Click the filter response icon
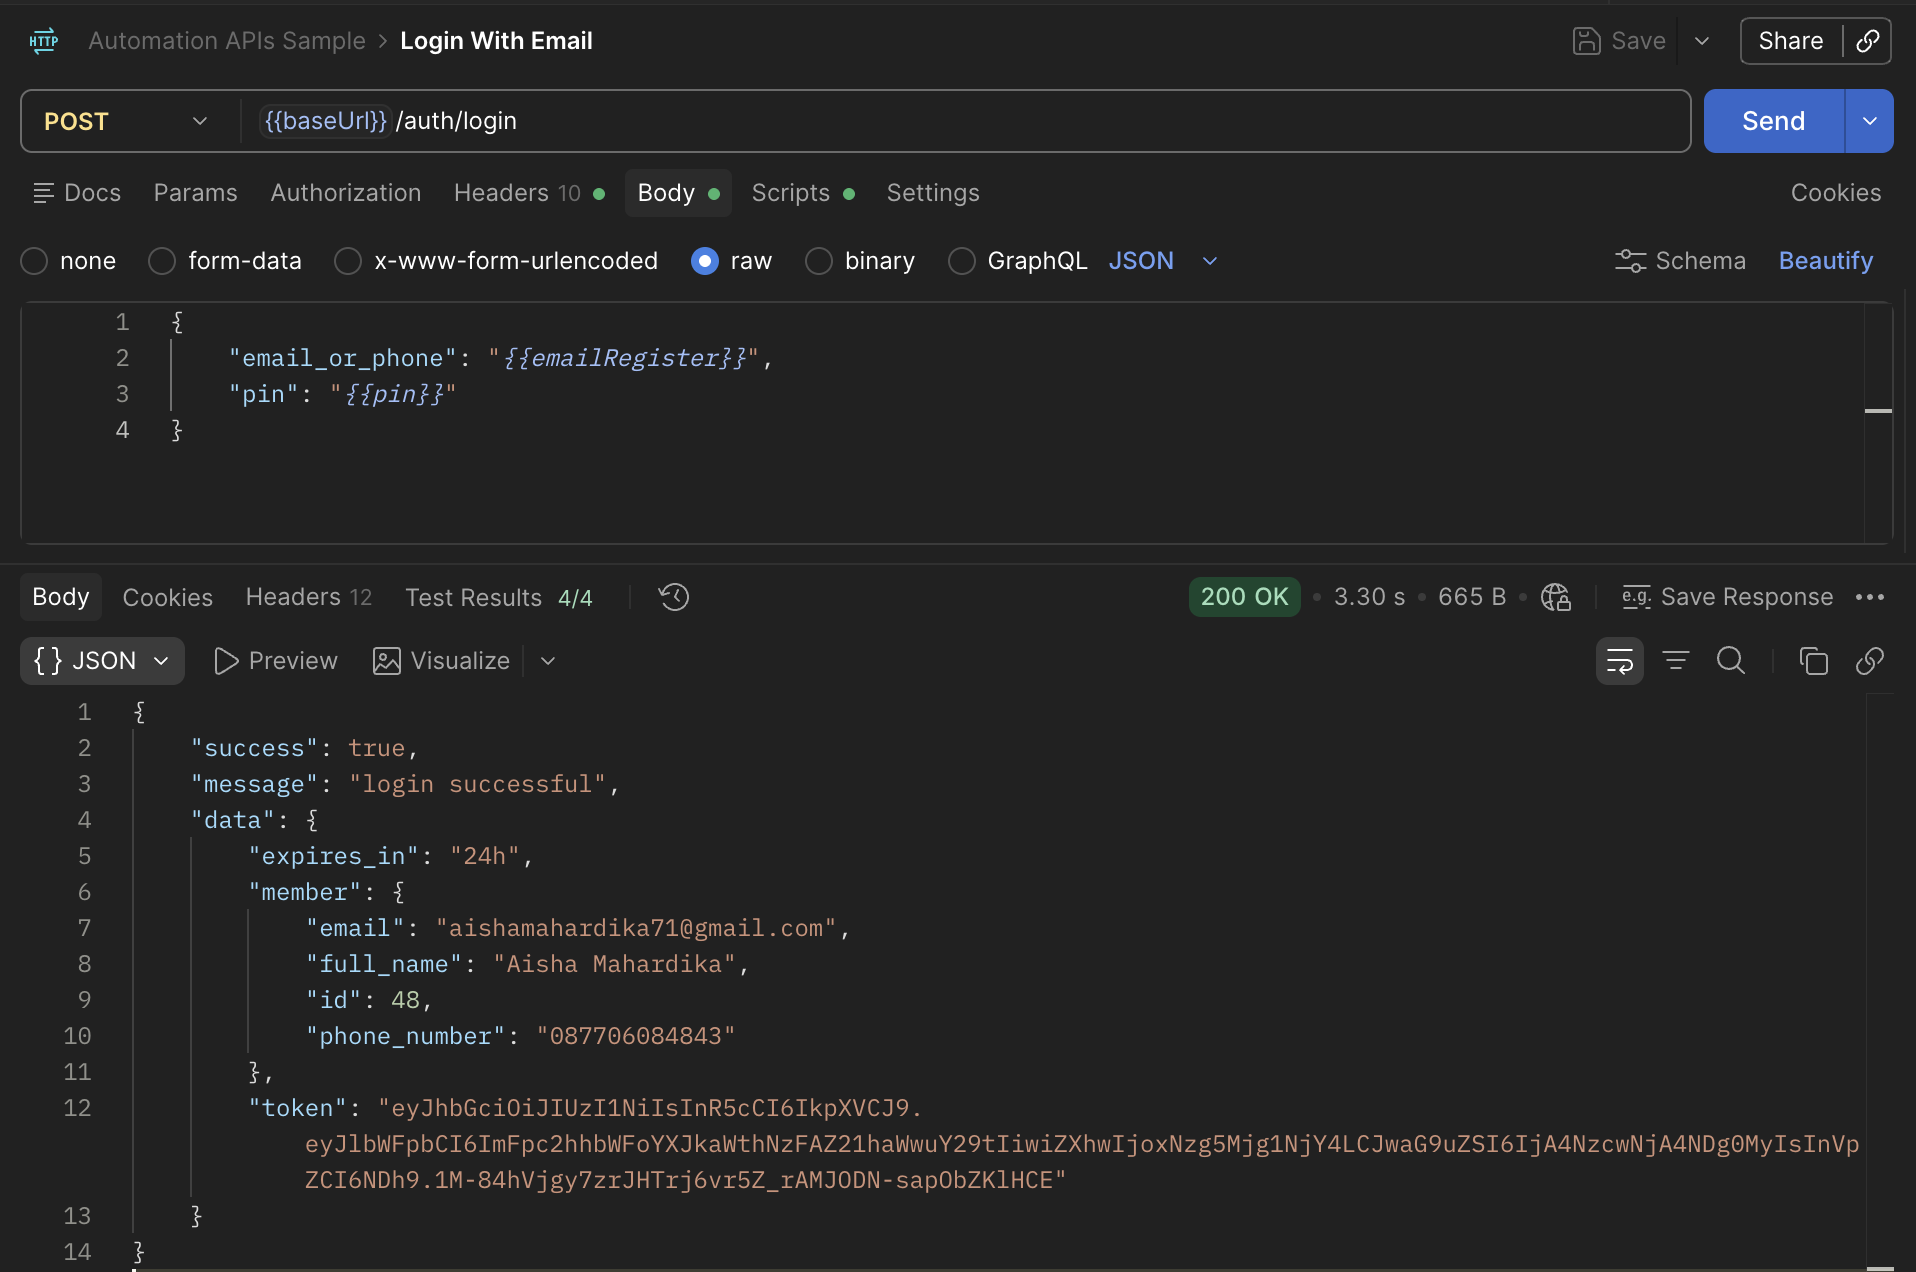The width and height of the screenshot is (1916, 1272). point(1676,661)
